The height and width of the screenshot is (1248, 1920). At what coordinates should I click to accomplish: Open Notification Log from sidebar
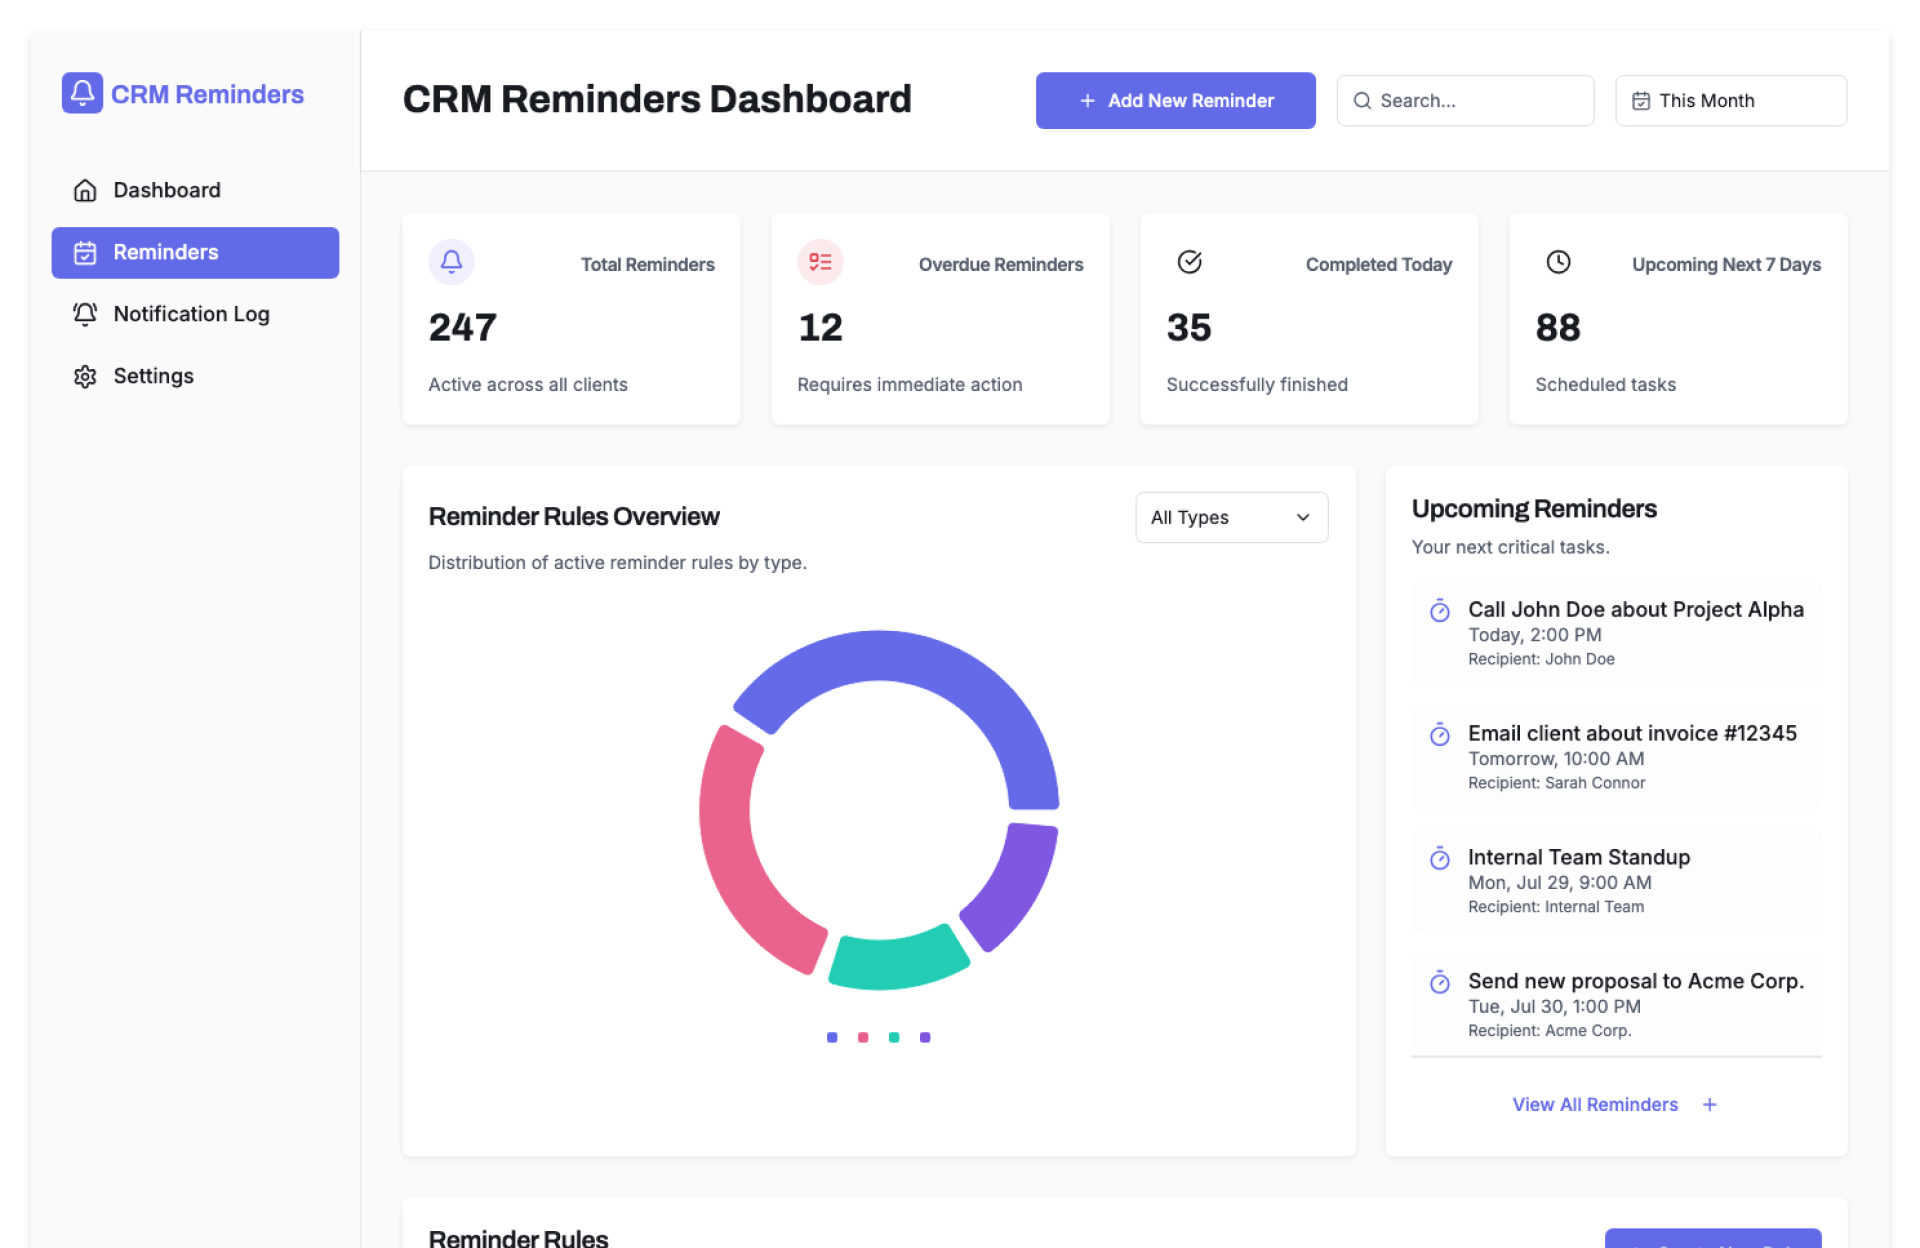(x=191, y=314)
